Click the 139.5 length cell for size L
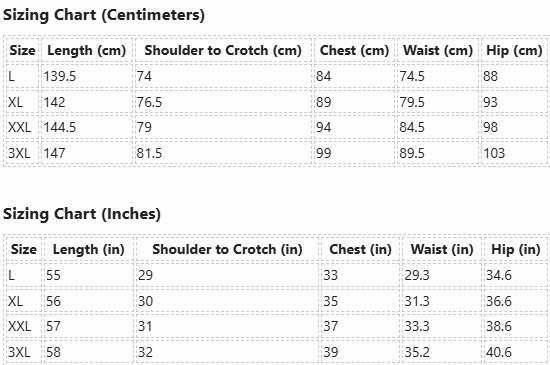Viewport: 550px width, 365px height. (x=60, y=76)
